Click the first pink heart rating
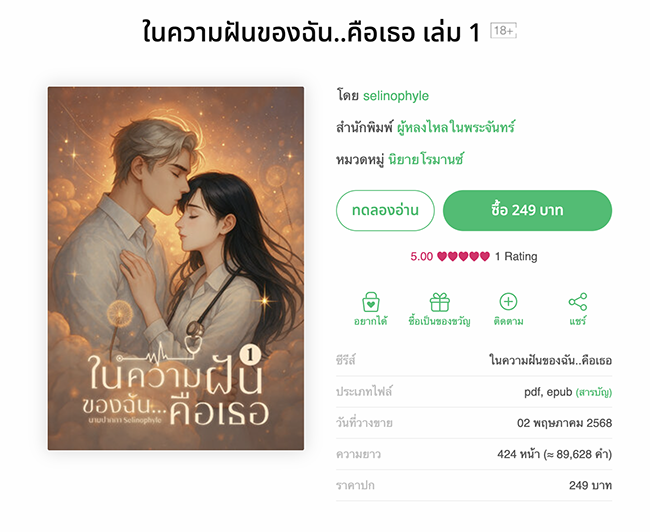This screenshot has height=532, width=650. pyautogui.click(x=442, y=256)
